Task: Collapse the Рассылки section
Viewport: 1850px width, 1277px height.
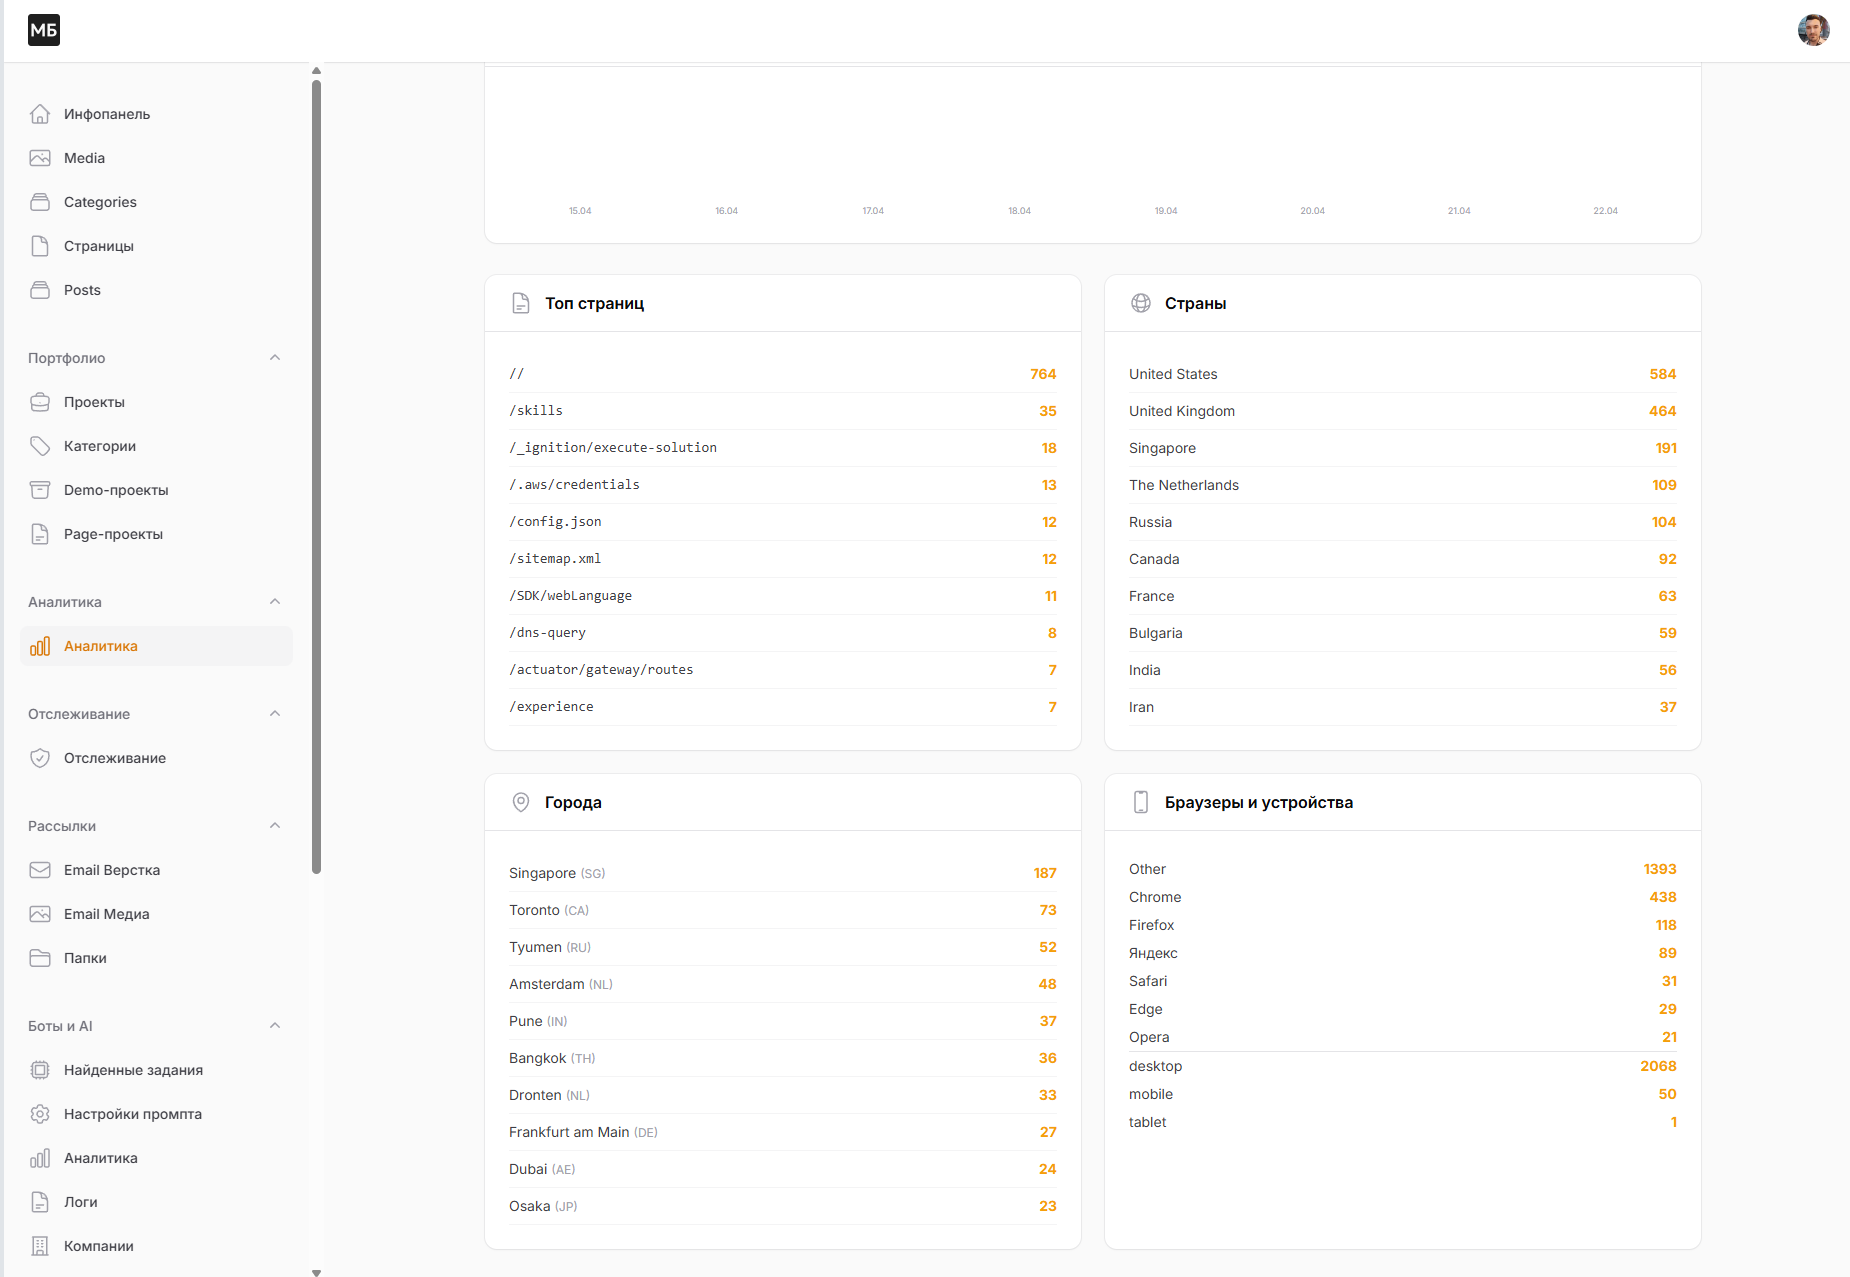Action: [275, 826]
